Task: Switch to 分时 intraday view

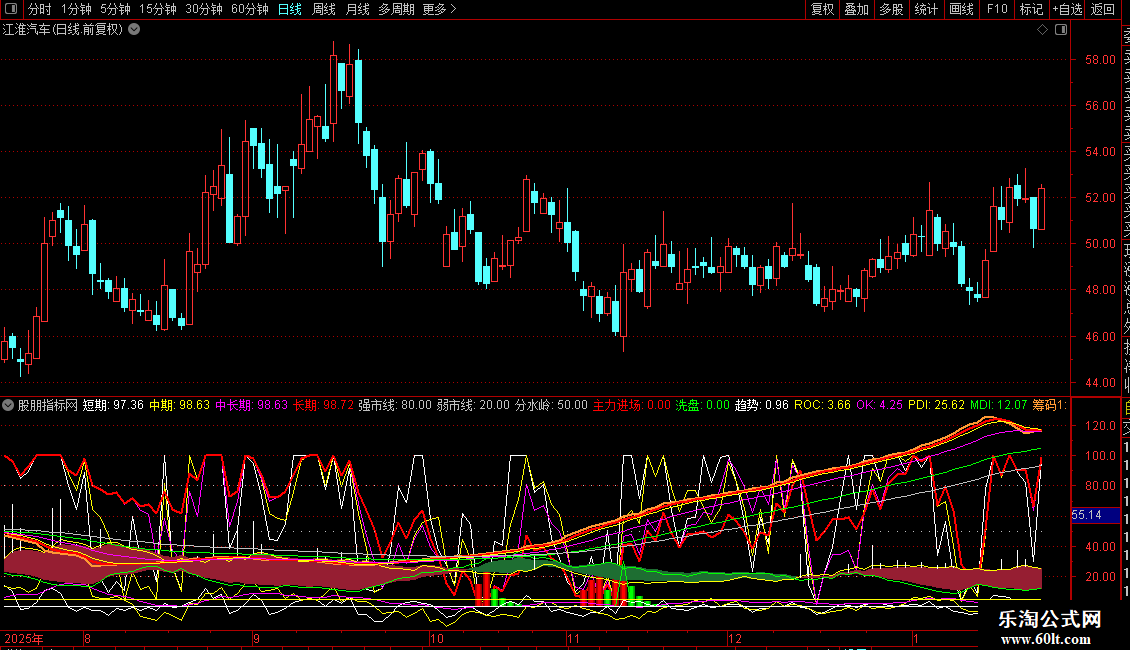Action: pyautogui.click(x=39, y=9)
